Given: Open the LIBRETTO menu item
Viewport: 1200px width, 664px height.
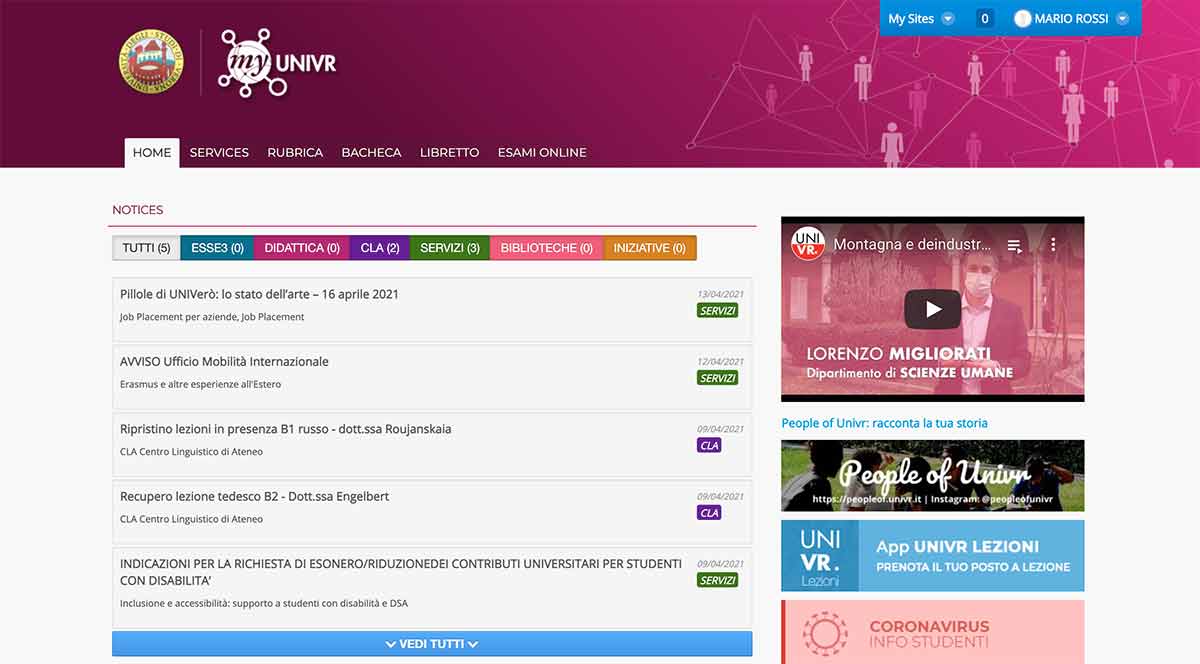Looking at the screenshot, I should pyautogui.click(x=449, y=153).
